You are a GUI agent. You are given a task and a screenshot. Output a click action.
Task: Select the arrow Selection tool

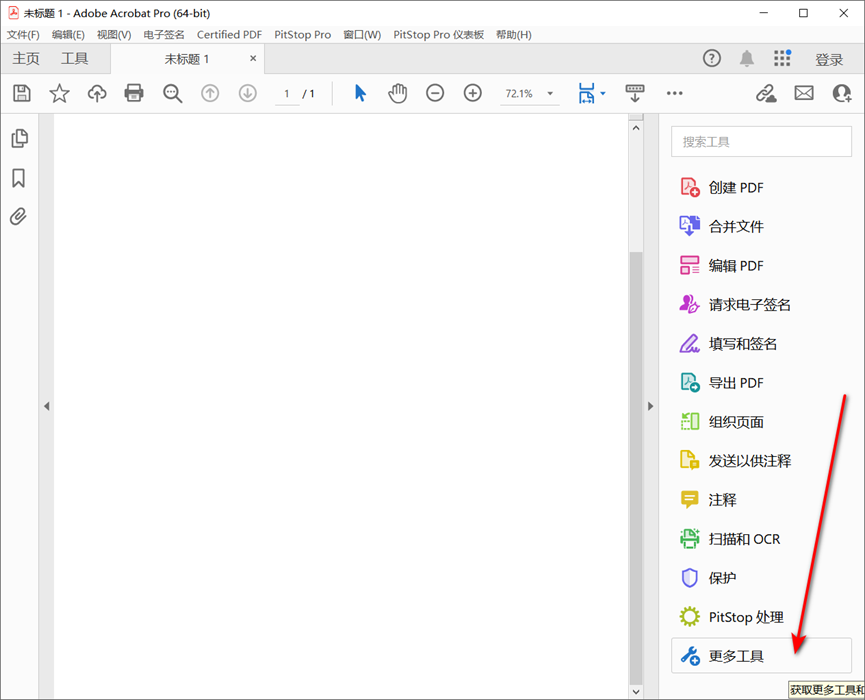[x=360, y=93]
